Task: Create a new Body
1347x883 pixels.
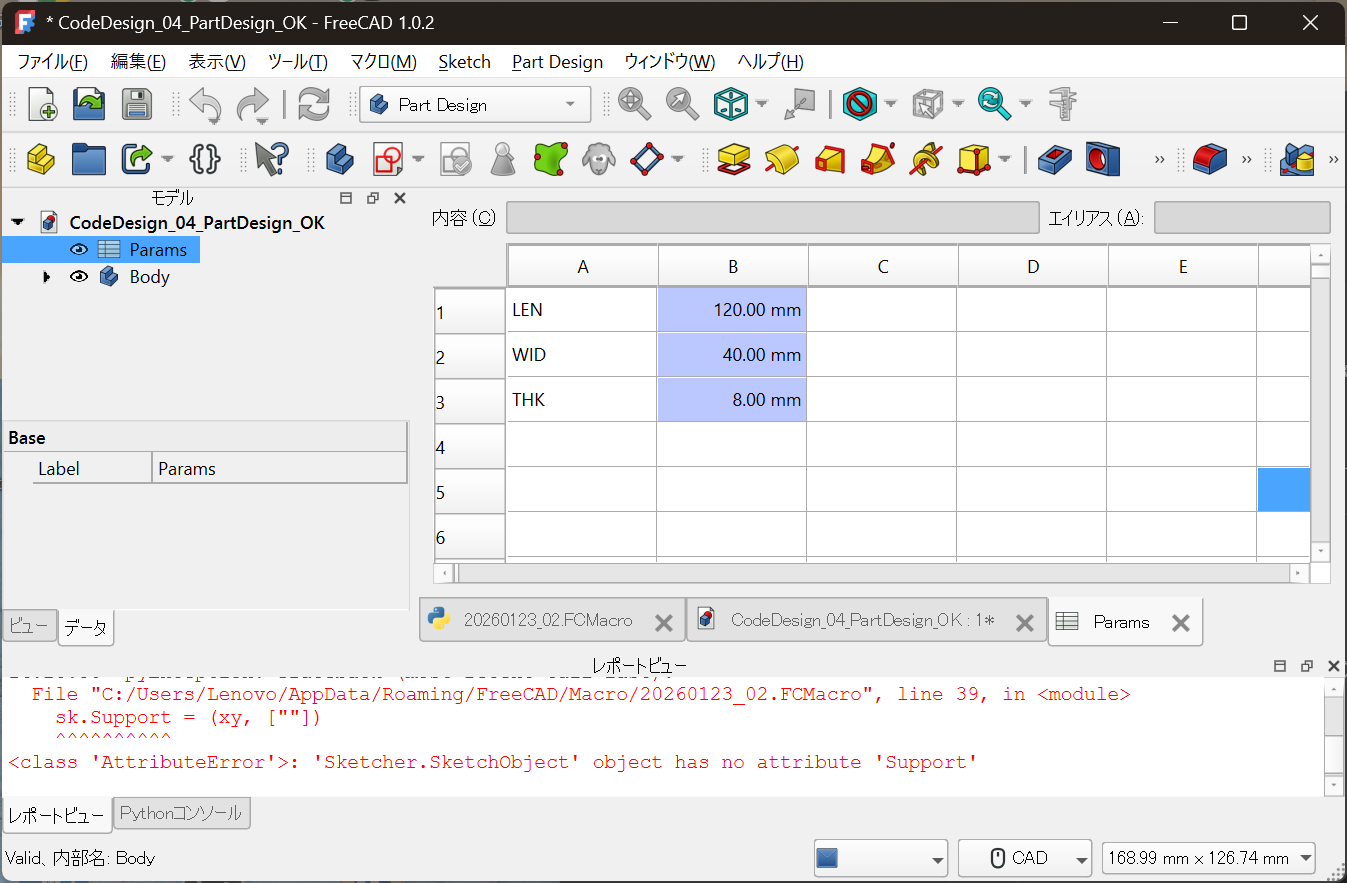Action: pos(342,159)
